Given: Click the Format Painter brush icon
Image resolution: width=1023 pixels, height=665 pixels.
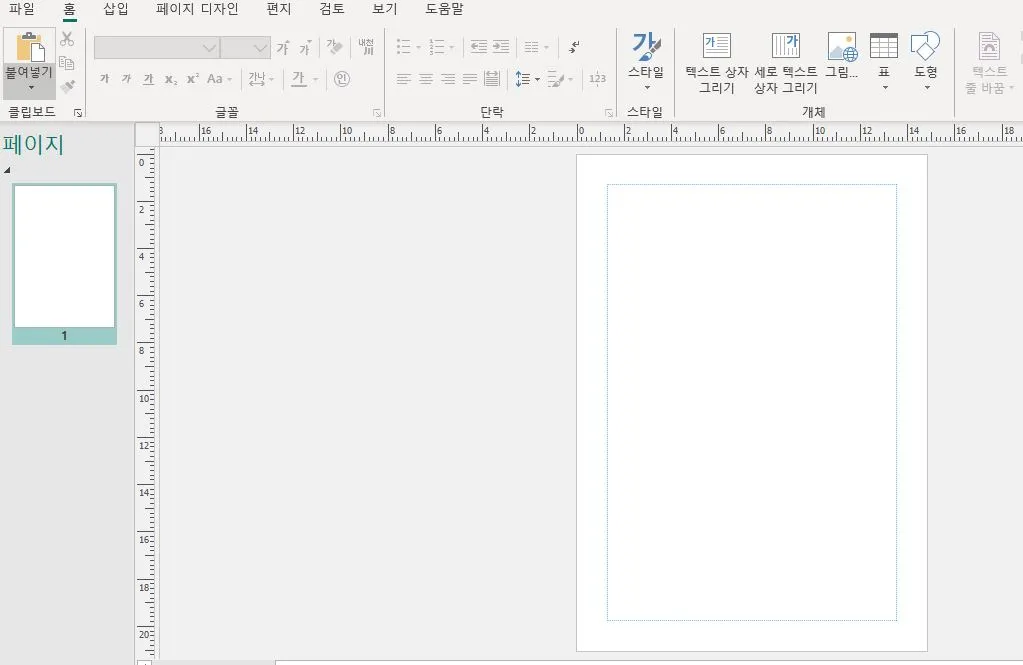Looking at the screenshot, I should point(67,86).
